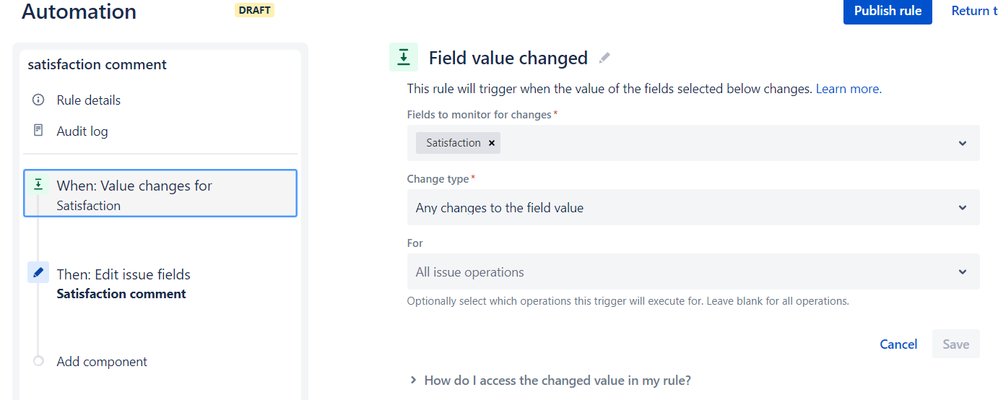Expand How do I access the changed value
The height and width of the screenshot is (400, 998).
(x=551, y=380)
